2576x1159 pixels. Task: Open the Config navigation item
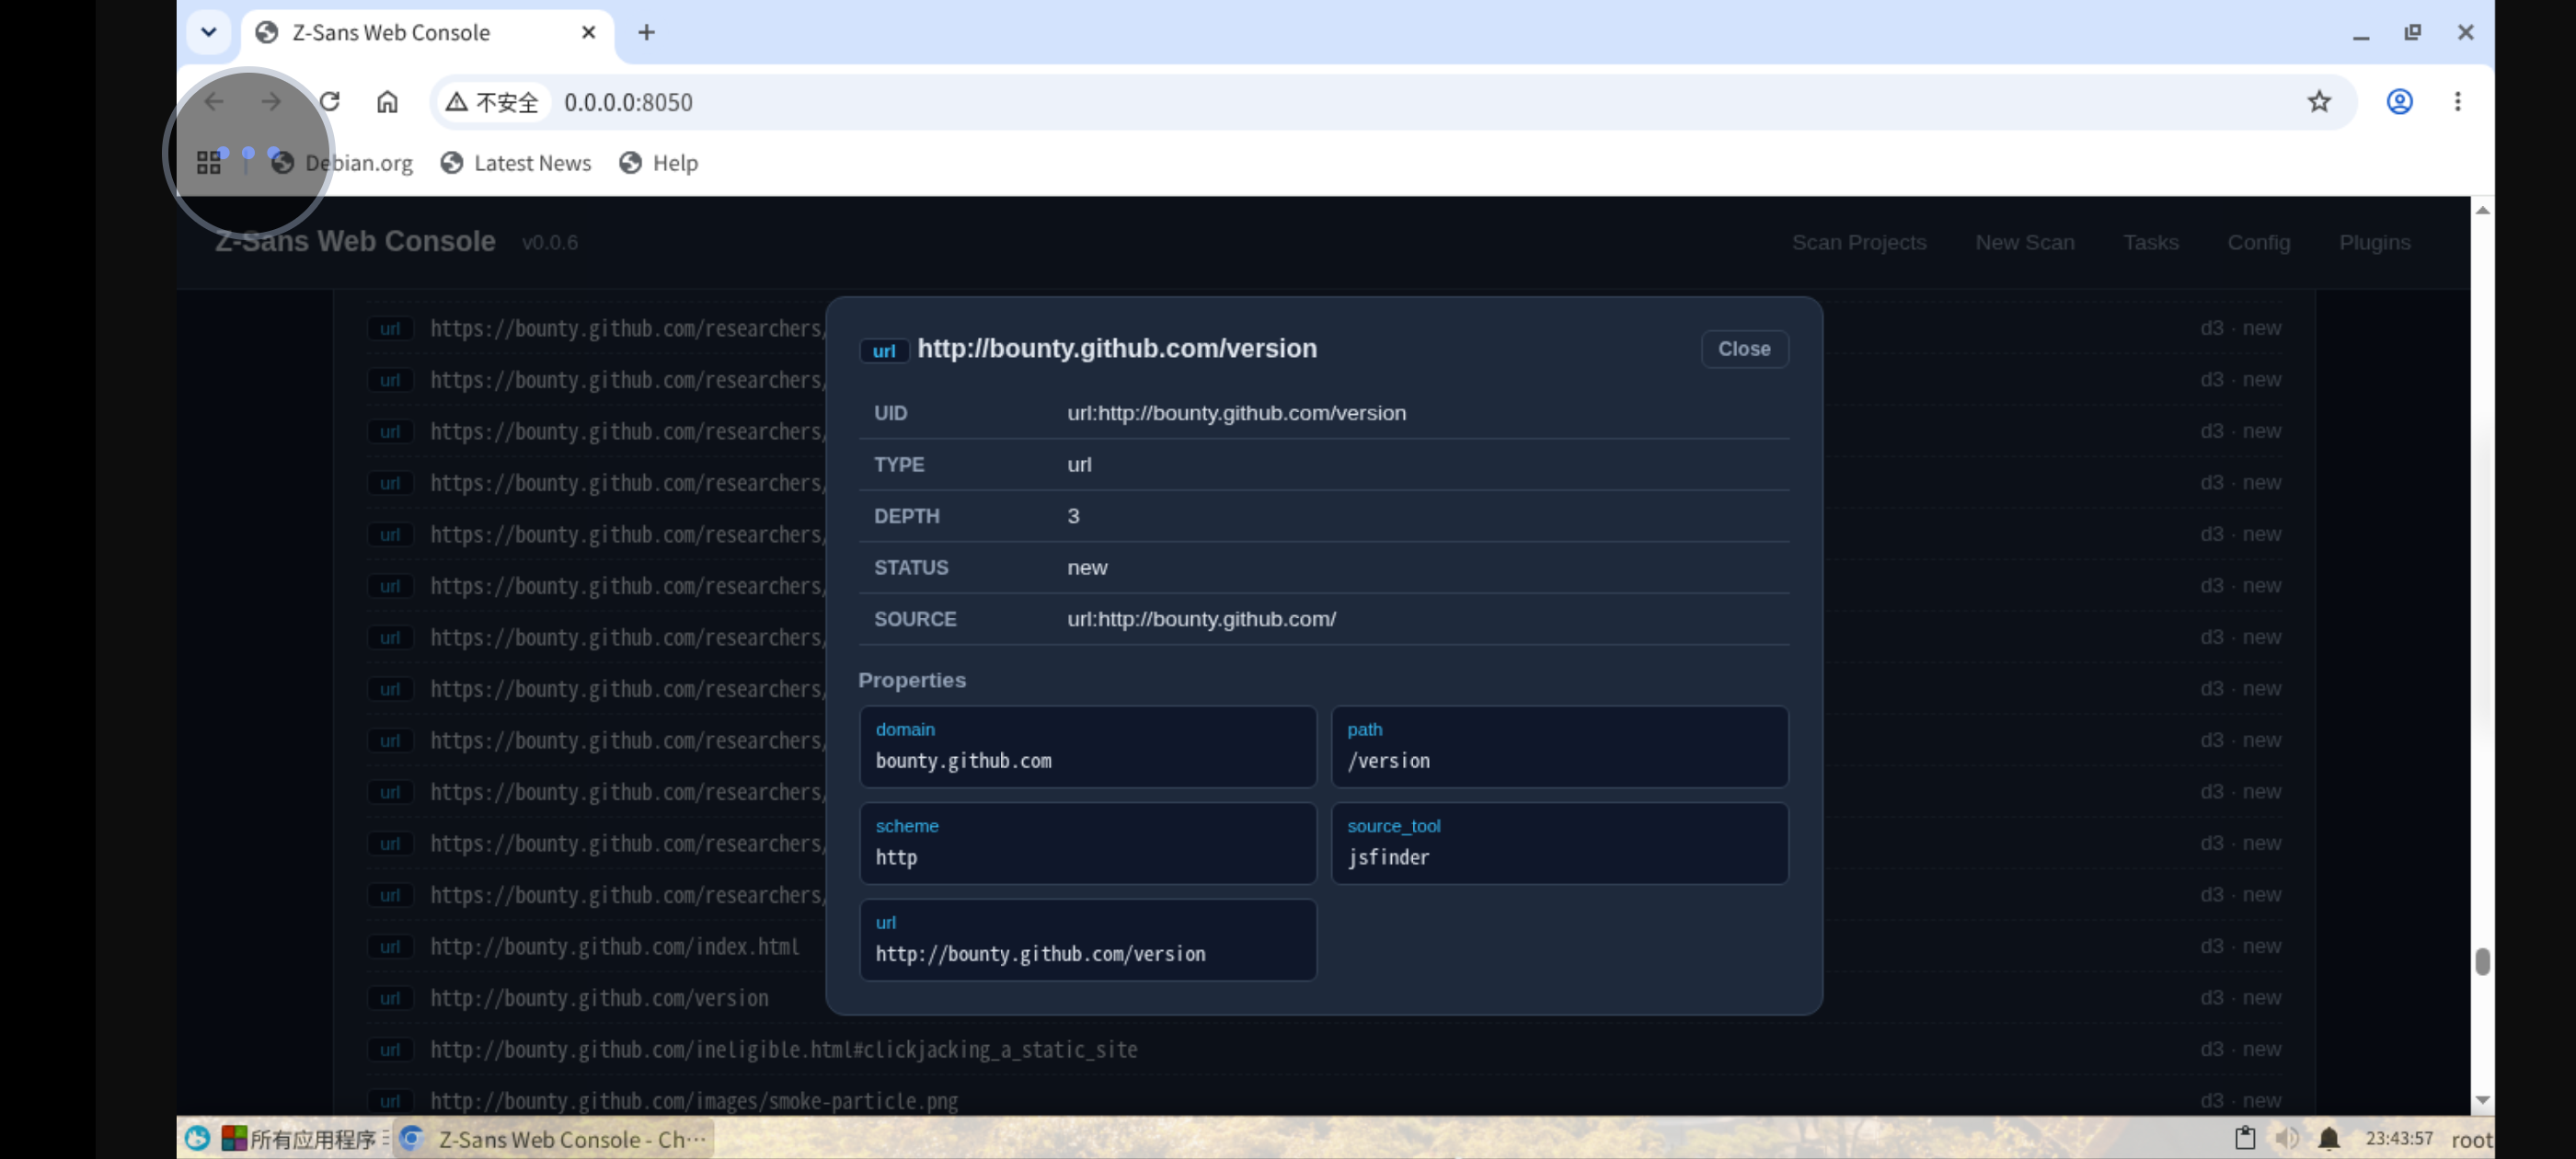(2259, 243)
